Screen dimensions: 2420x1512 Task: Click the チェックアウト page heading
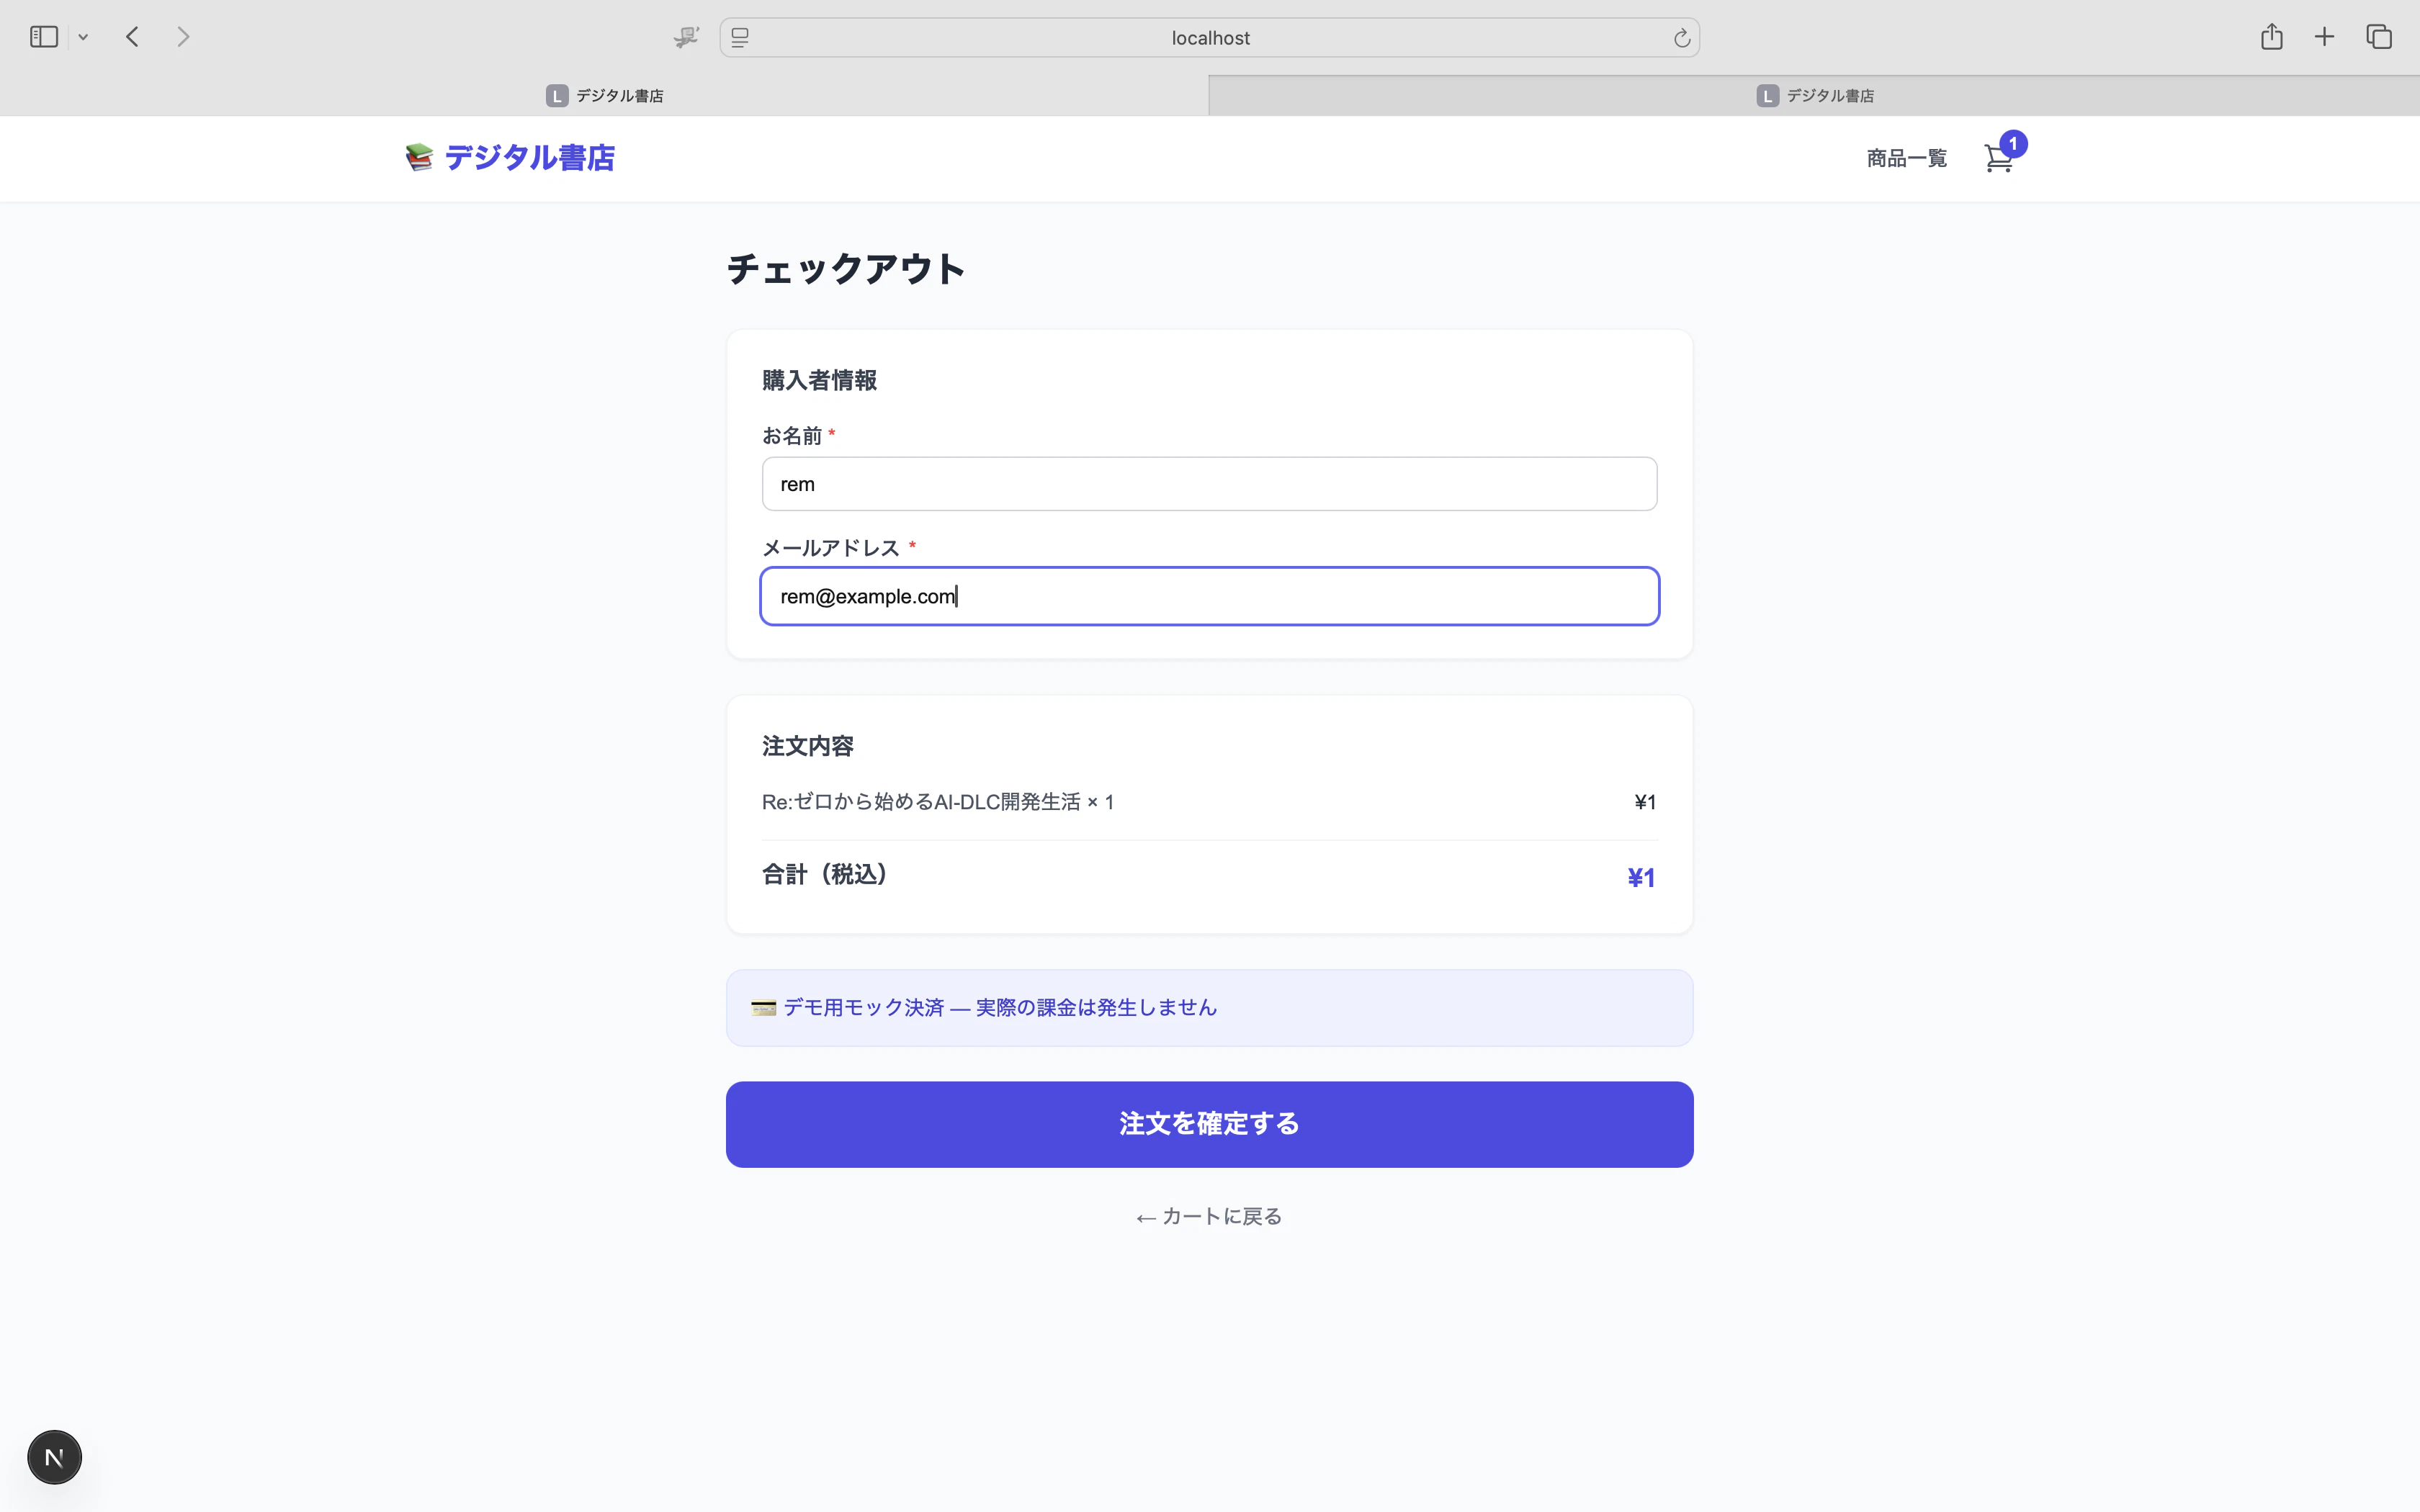845,268
